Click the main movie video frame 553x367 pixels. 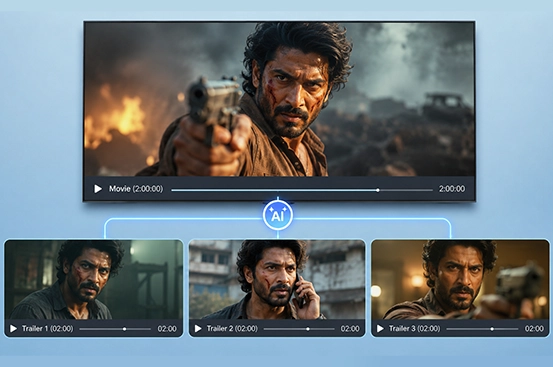[x=279, y=99]
